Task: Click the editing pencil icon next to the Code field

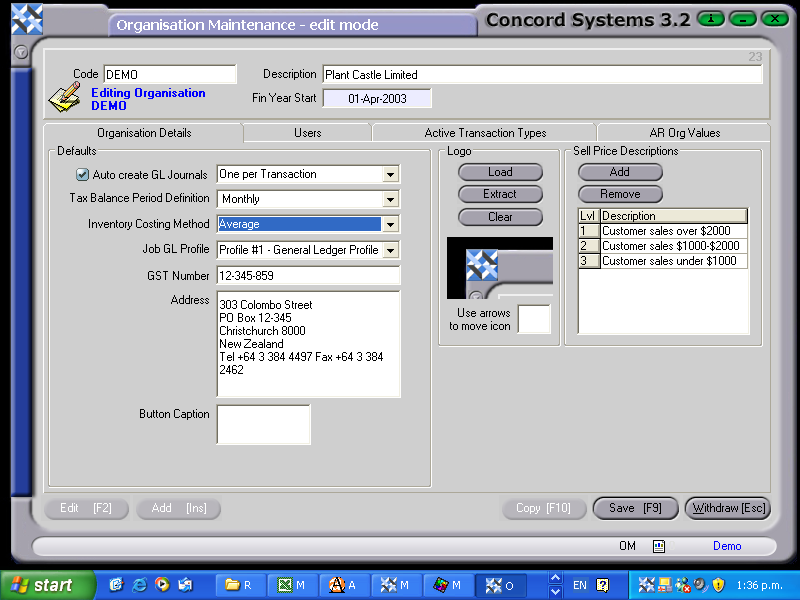Action: click(64, 95)
